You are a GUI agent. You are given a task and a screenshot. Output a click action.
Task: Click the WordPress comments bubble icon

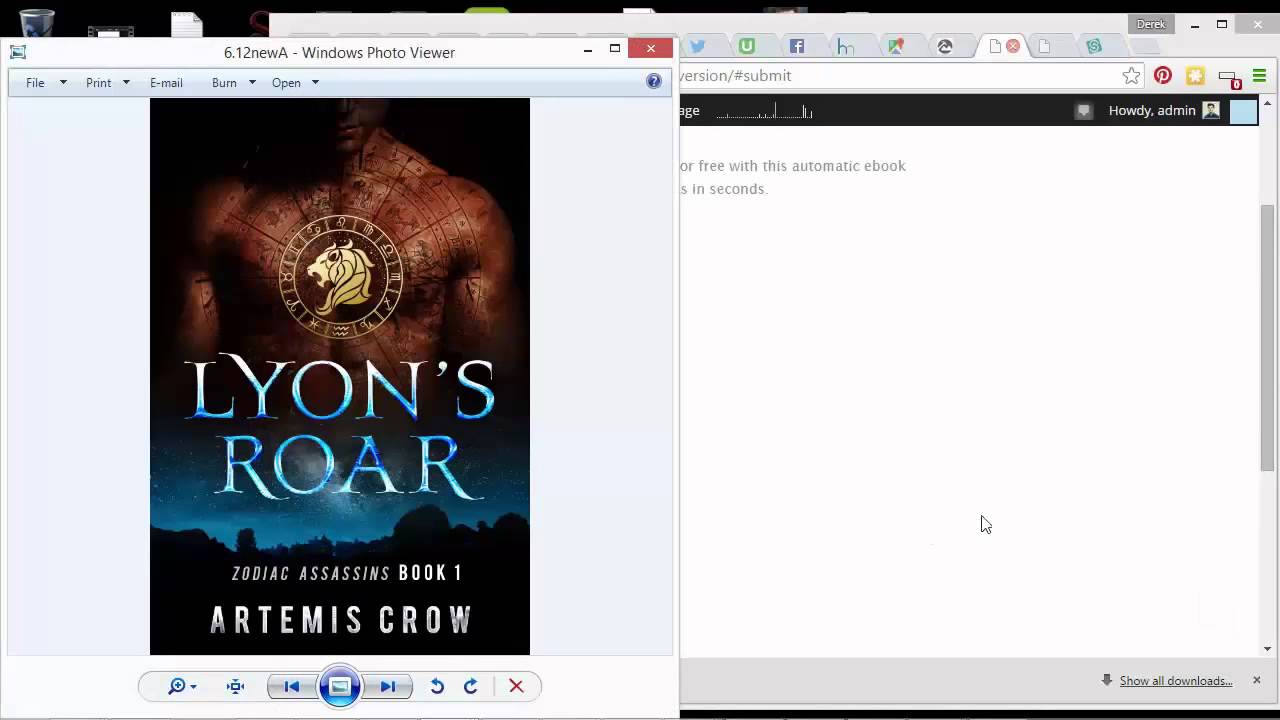coord(1083,111)
